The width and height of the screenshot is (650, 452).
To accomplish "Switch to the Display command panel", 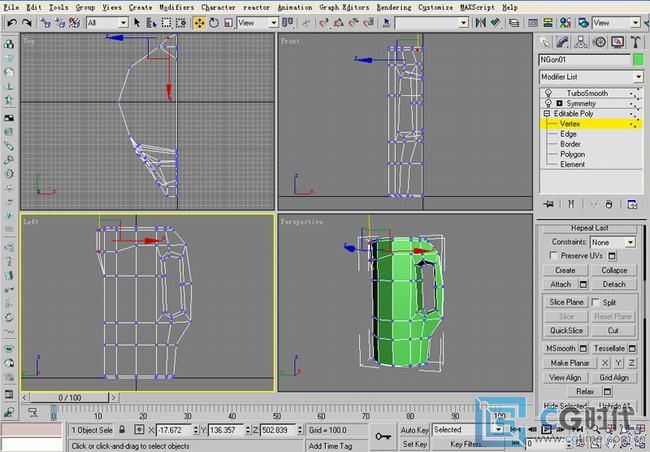I will tap(617, 42).
